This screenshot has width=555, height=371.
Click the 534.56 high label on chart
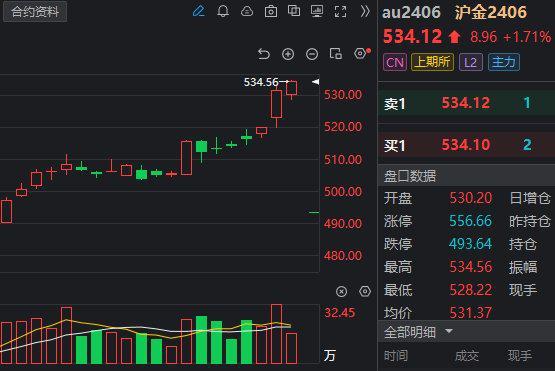click(x=261, y=82)
